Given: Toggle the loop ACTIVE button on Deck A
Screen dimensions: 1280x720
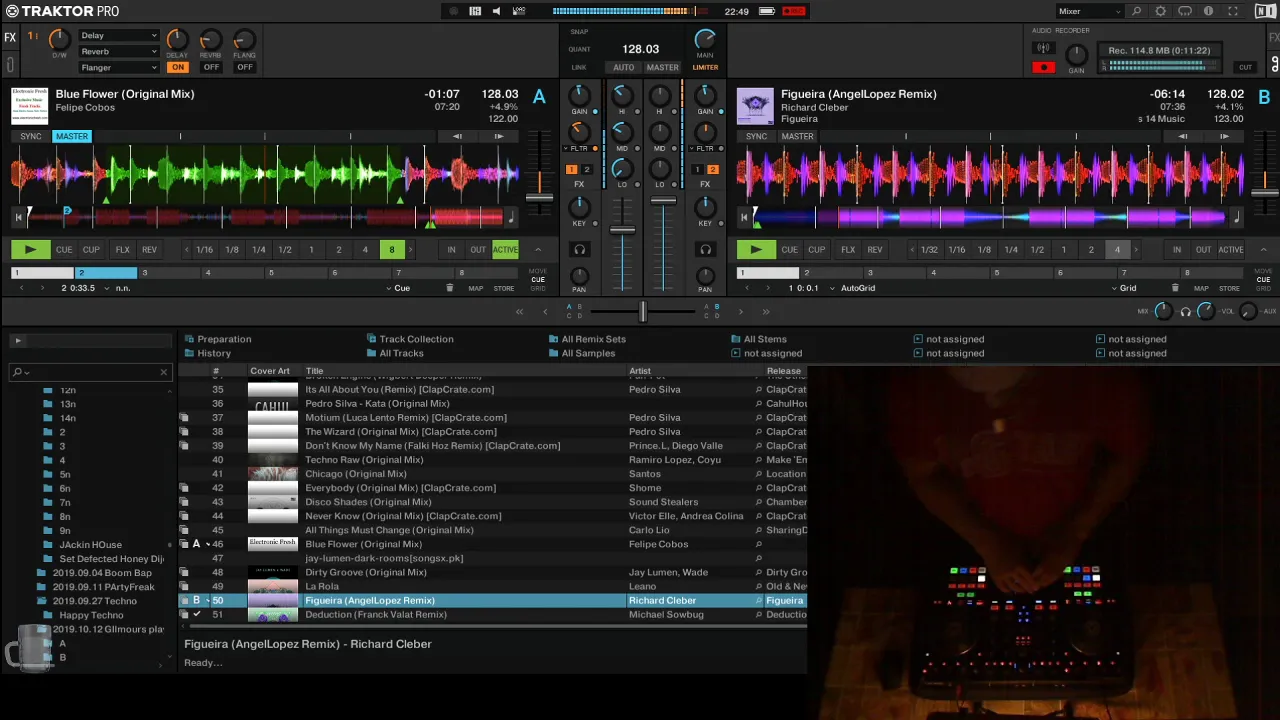Looking at the screenshot, I should 505,250.
